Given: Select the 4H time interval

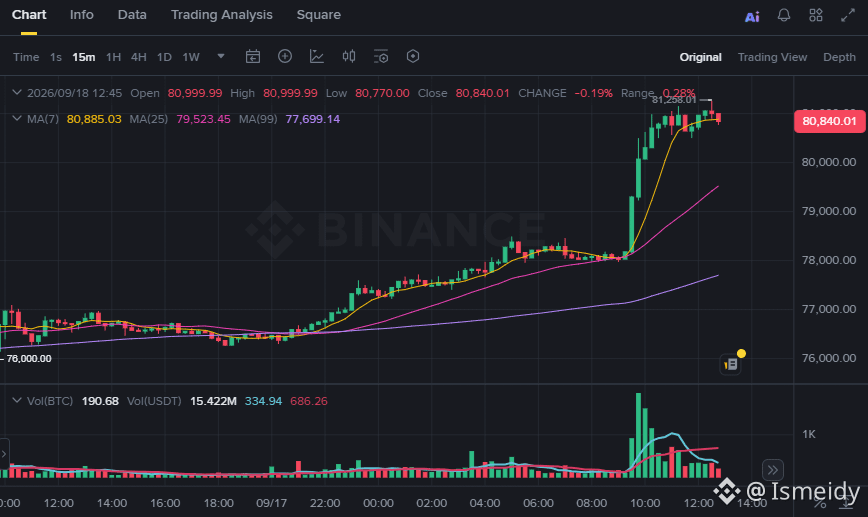Looking at the screenshot, I should 138,57.
